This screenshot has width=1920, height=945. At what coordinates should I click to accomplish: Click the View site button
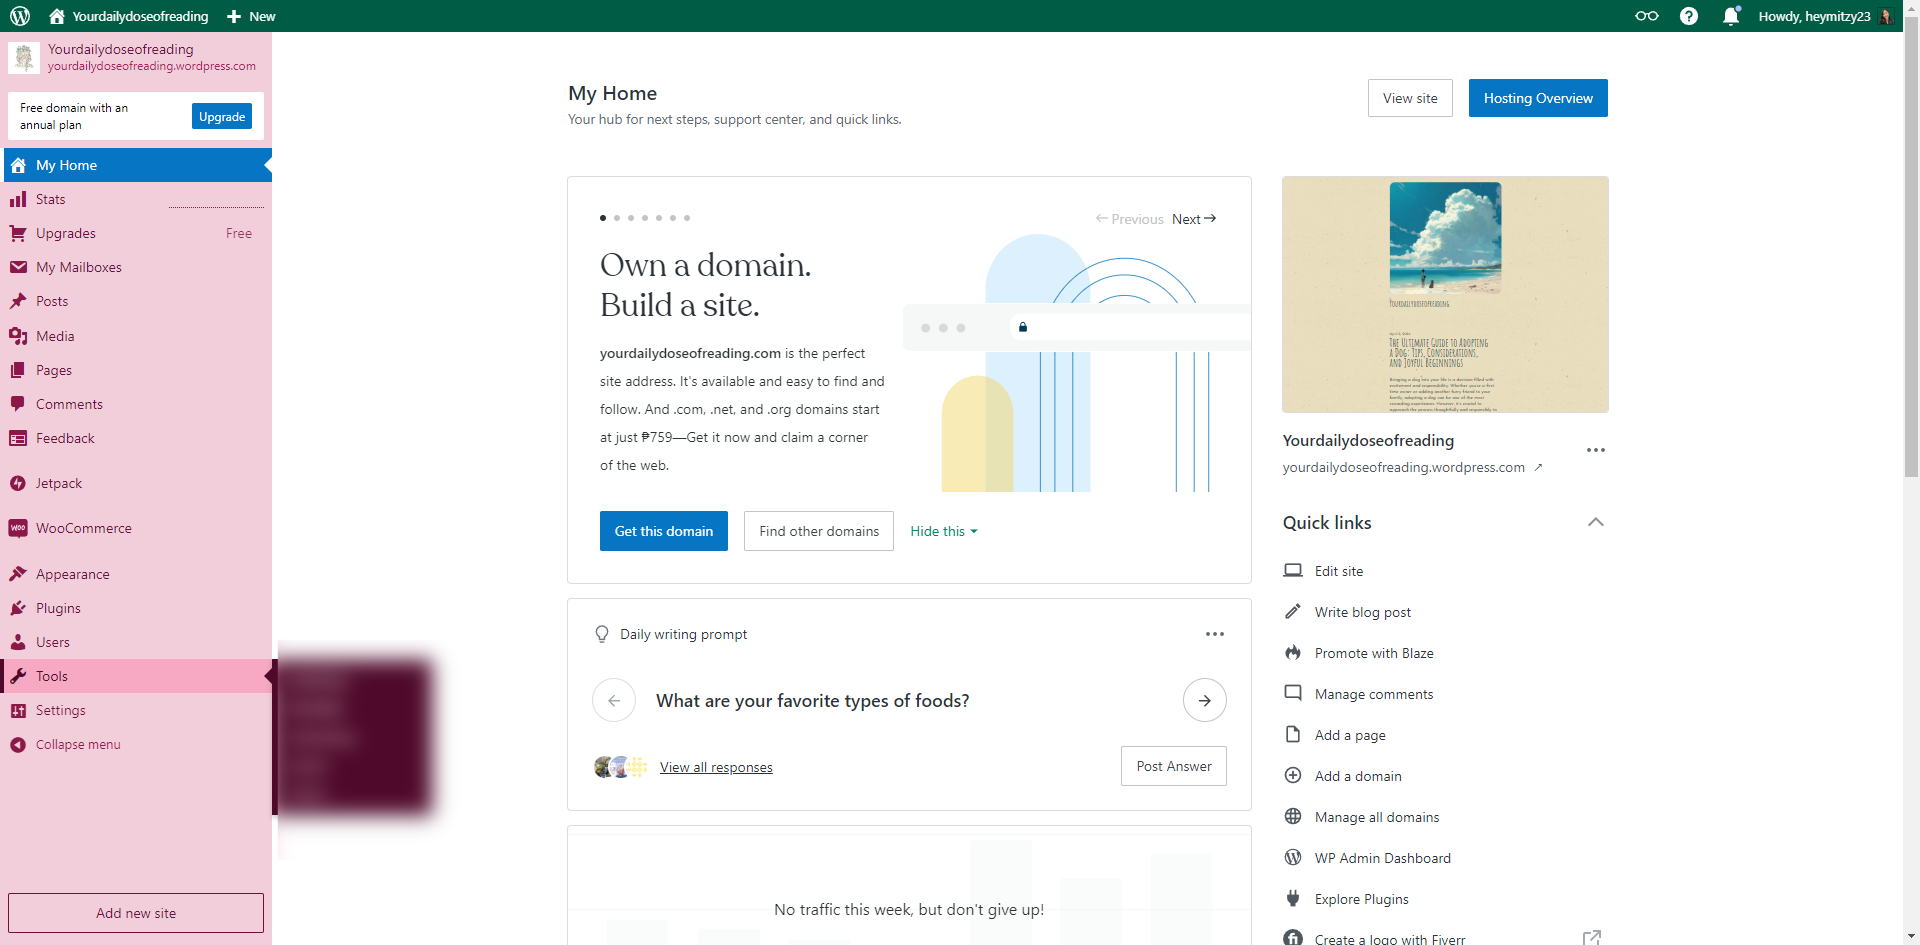click(x=1410, y=98)
